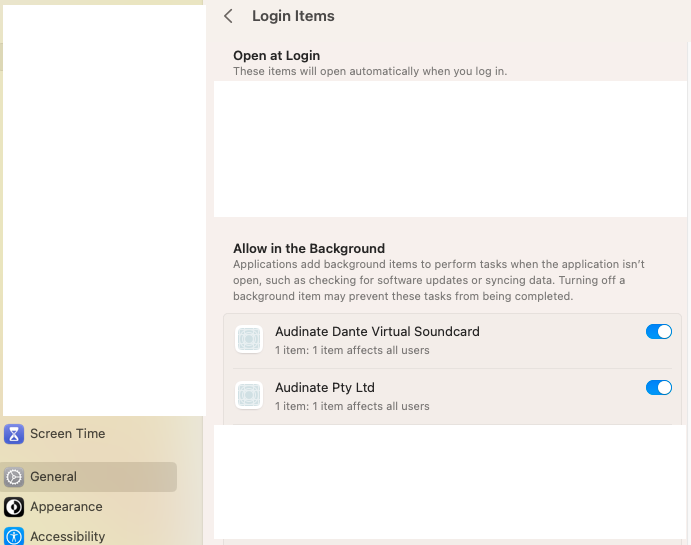Disable Audinate Dante Virtual Soundcard background toggle
The image size is (691, 545).
(x=658, y=332)
